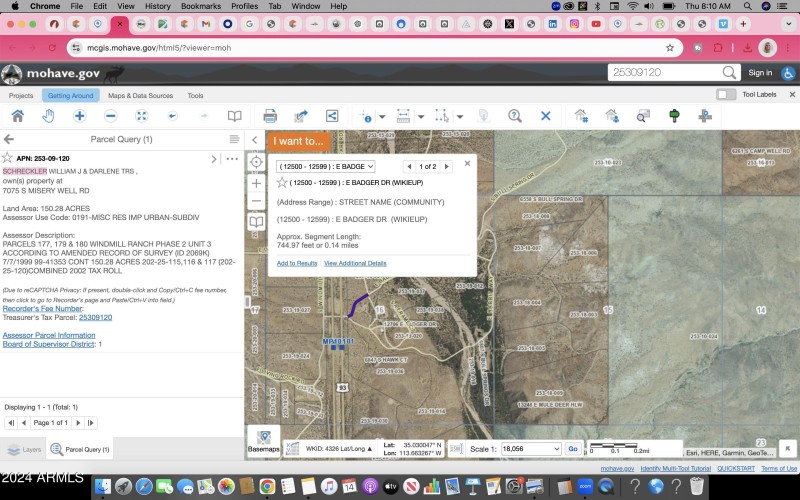Screen dimensions: 800x500
Task: Open the Layers panel tab
Action: (x=24, y=450)
